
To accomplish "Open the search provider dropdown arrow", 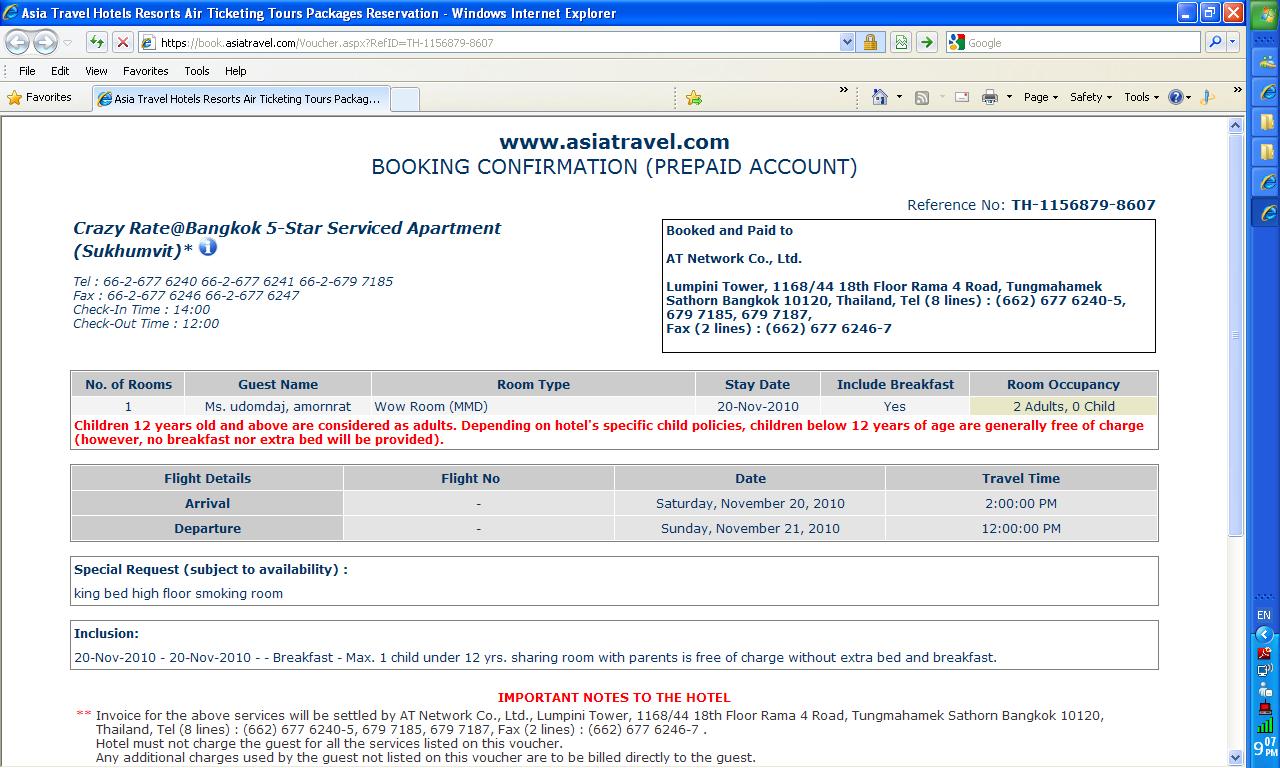I will (x=1233, y=42).
